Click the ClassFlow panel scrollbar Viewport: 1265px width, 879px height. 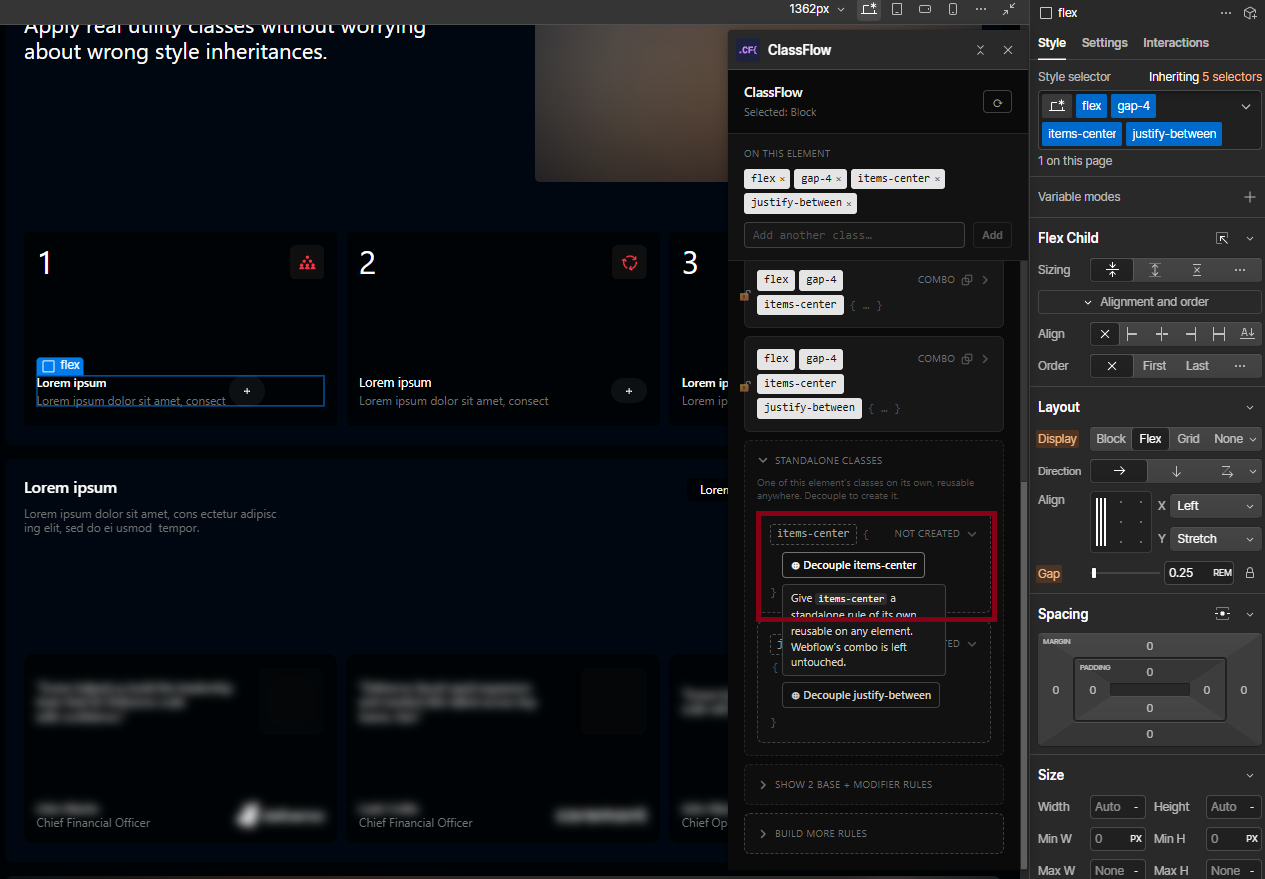1022,675
